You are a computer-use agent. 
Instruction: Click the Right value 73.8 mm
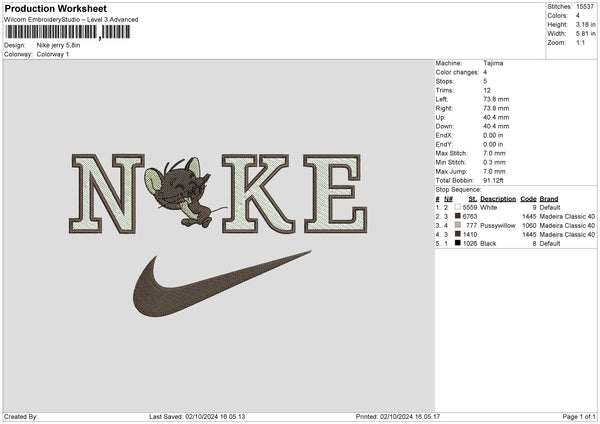496,108
